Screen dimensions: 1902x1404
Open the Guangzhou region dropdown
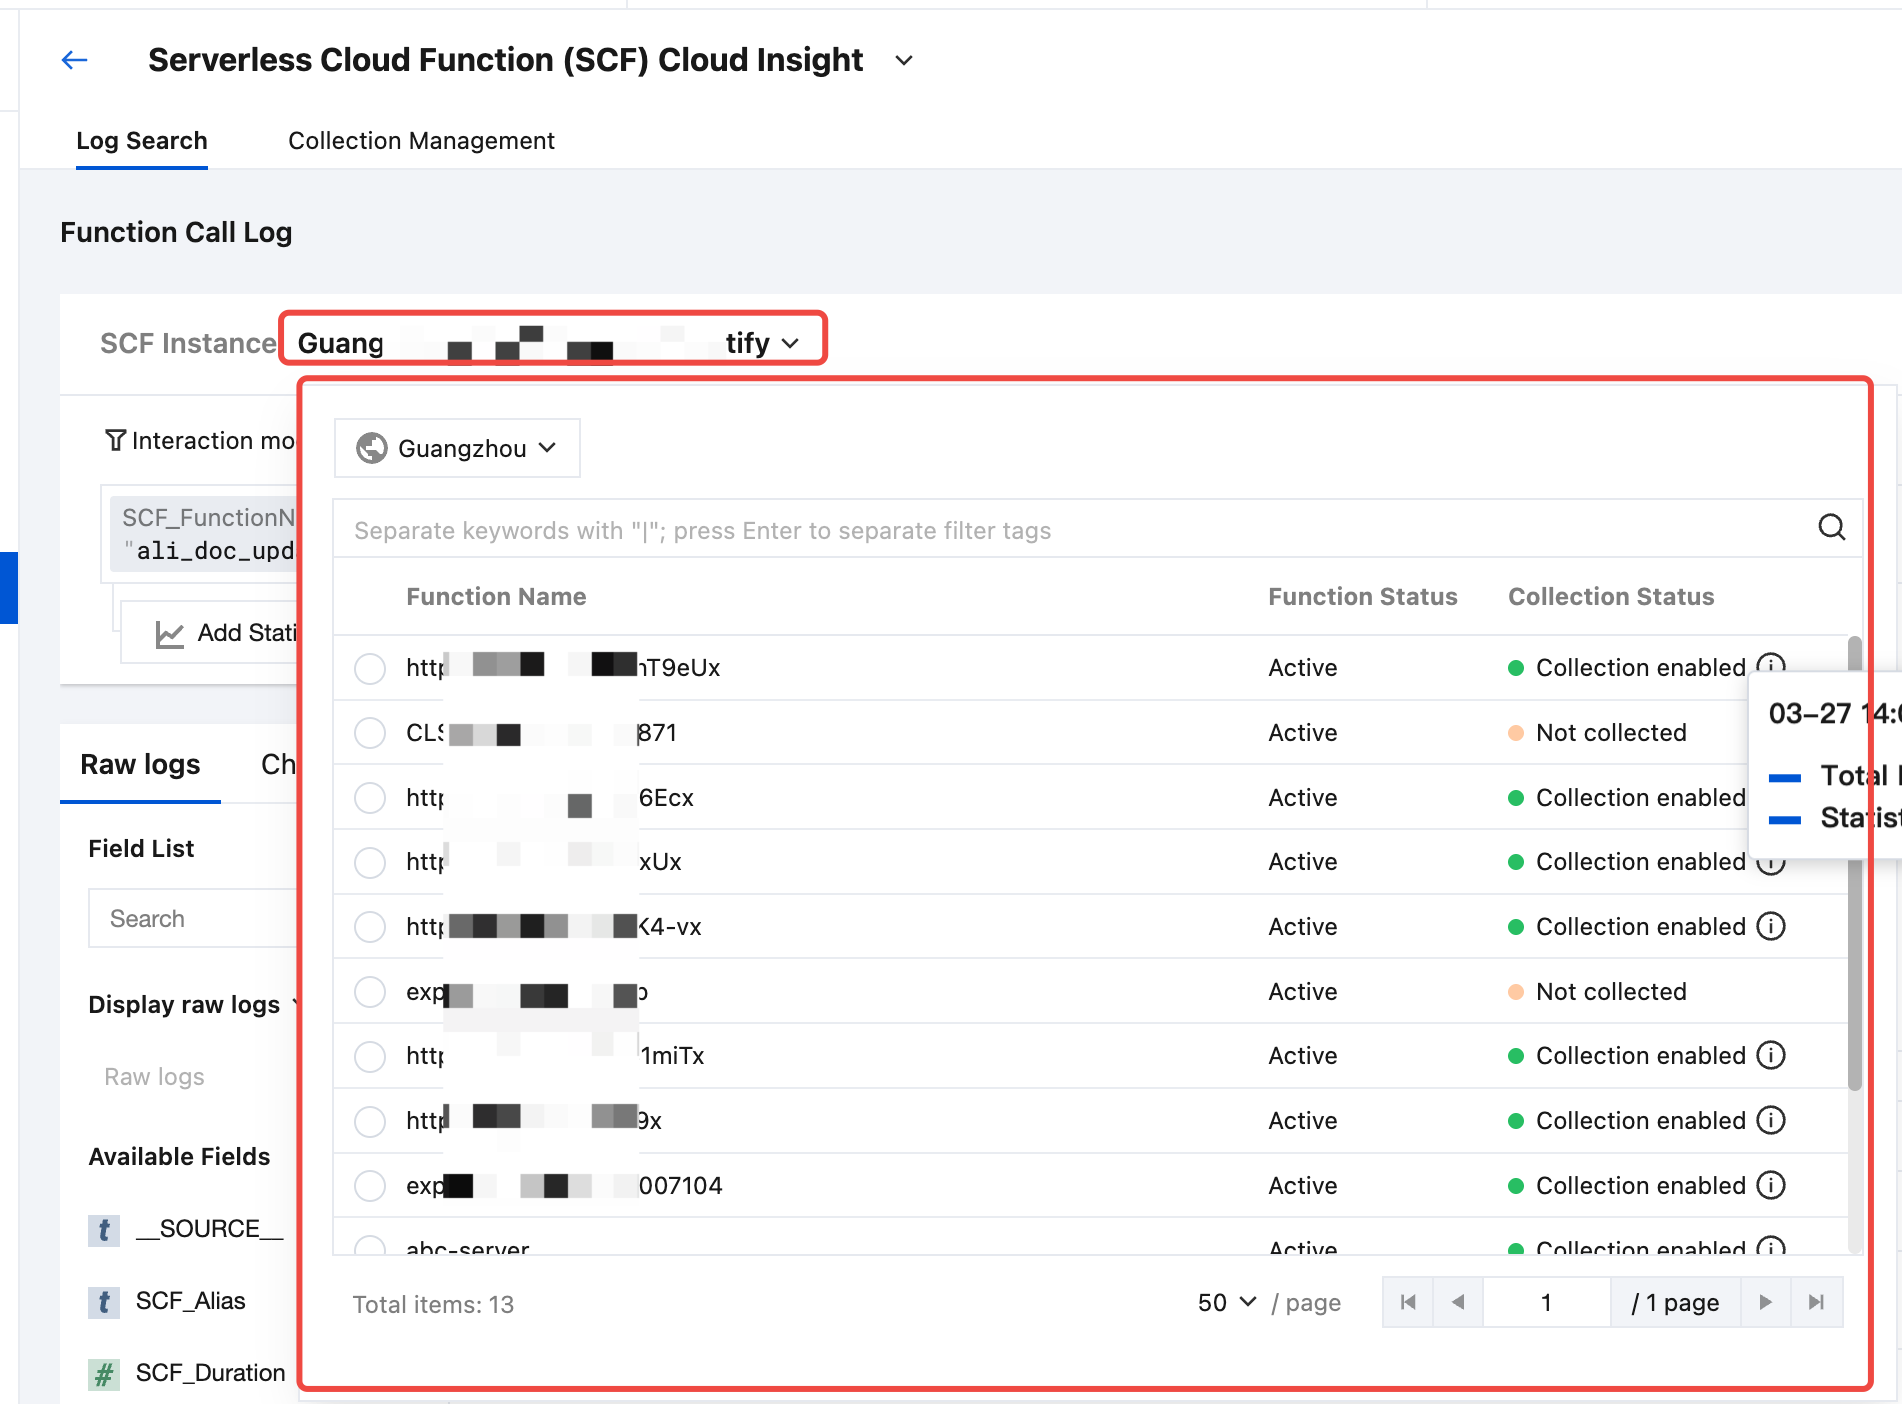pyautogui.click(x=457, y=448)
